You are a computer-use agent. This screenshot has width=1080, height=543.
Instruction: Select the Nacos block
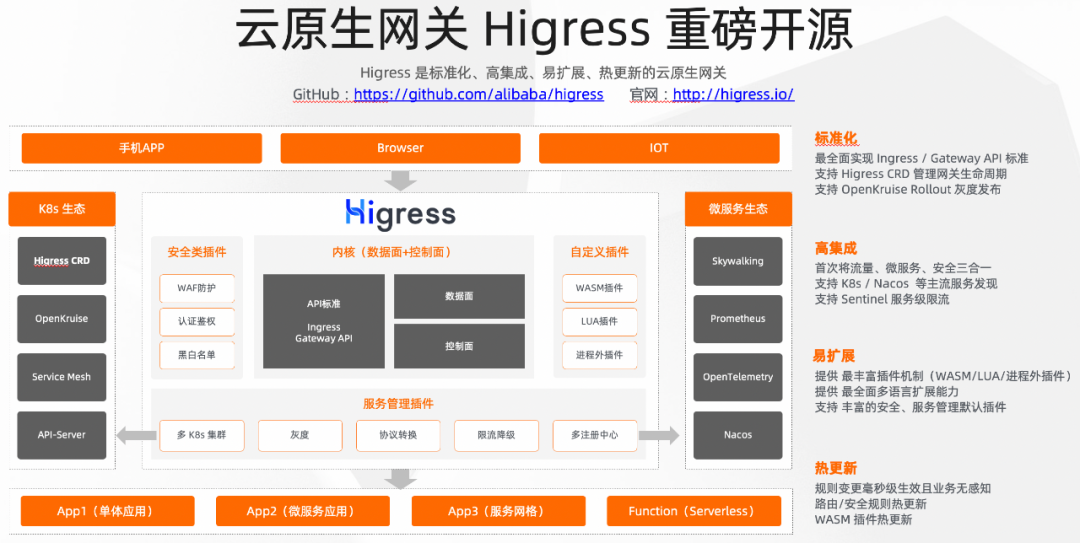pyautogui.click(x=738, y=436)
